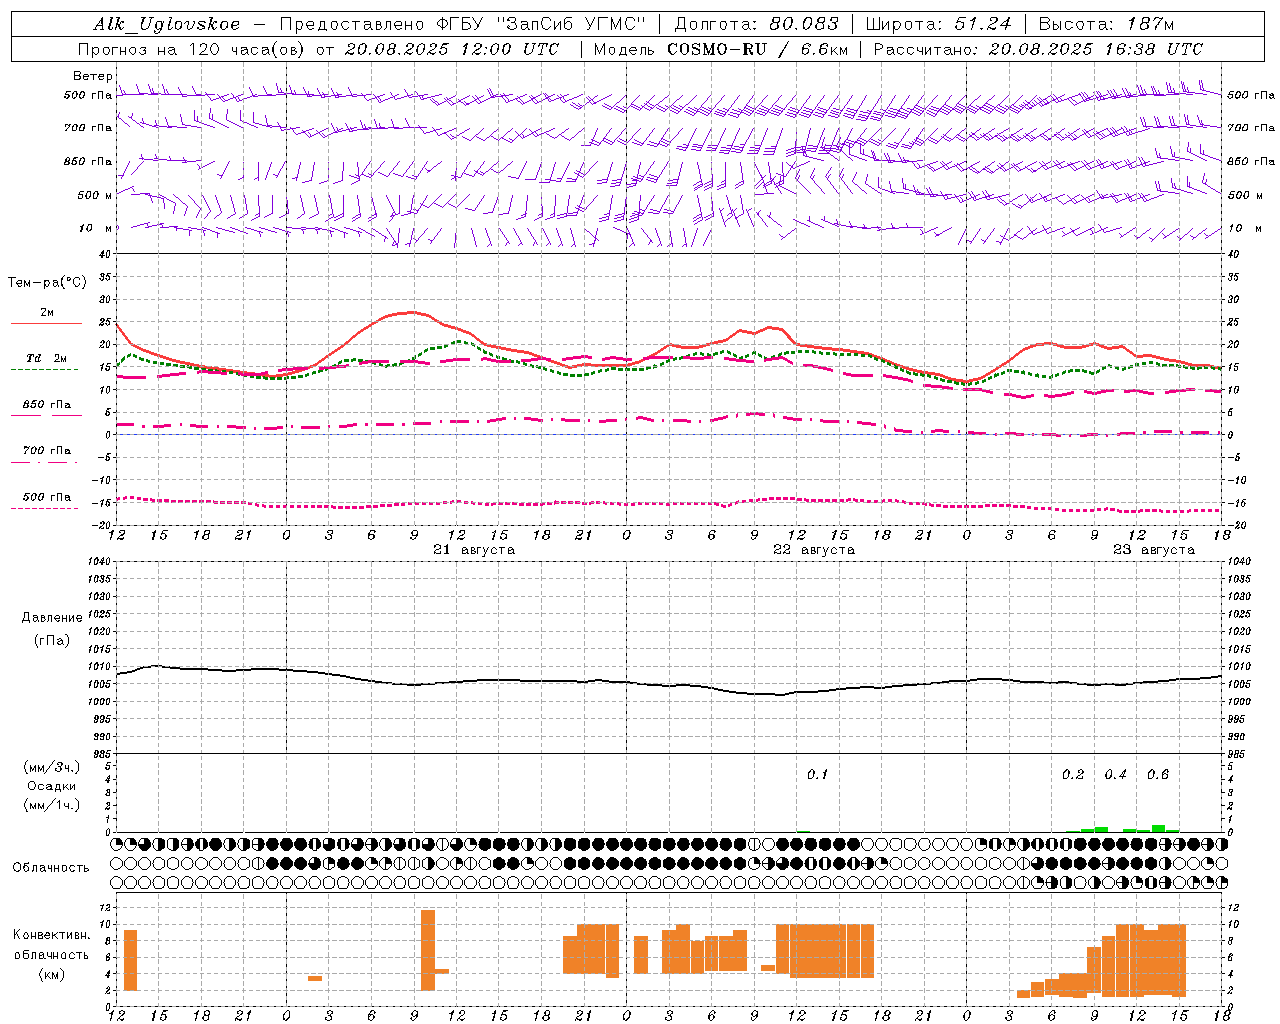The width and height of the screenshot is (1280, 1024).
Task: Click the Рассчитано: 20.08.2025 16:38 UTC text
Action: pyautogui.click(x=1038, y=49)
